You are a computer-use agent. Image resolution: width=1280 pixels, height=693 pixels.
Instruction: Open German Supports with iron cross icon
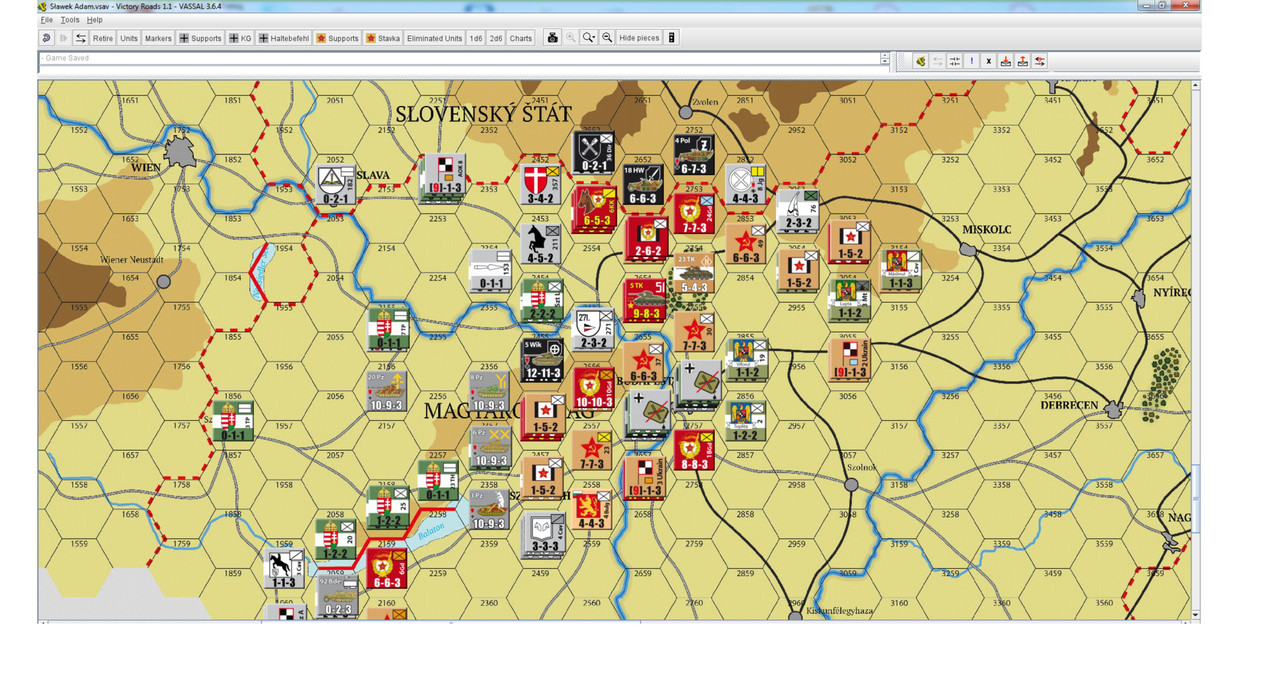coord(200,38)
